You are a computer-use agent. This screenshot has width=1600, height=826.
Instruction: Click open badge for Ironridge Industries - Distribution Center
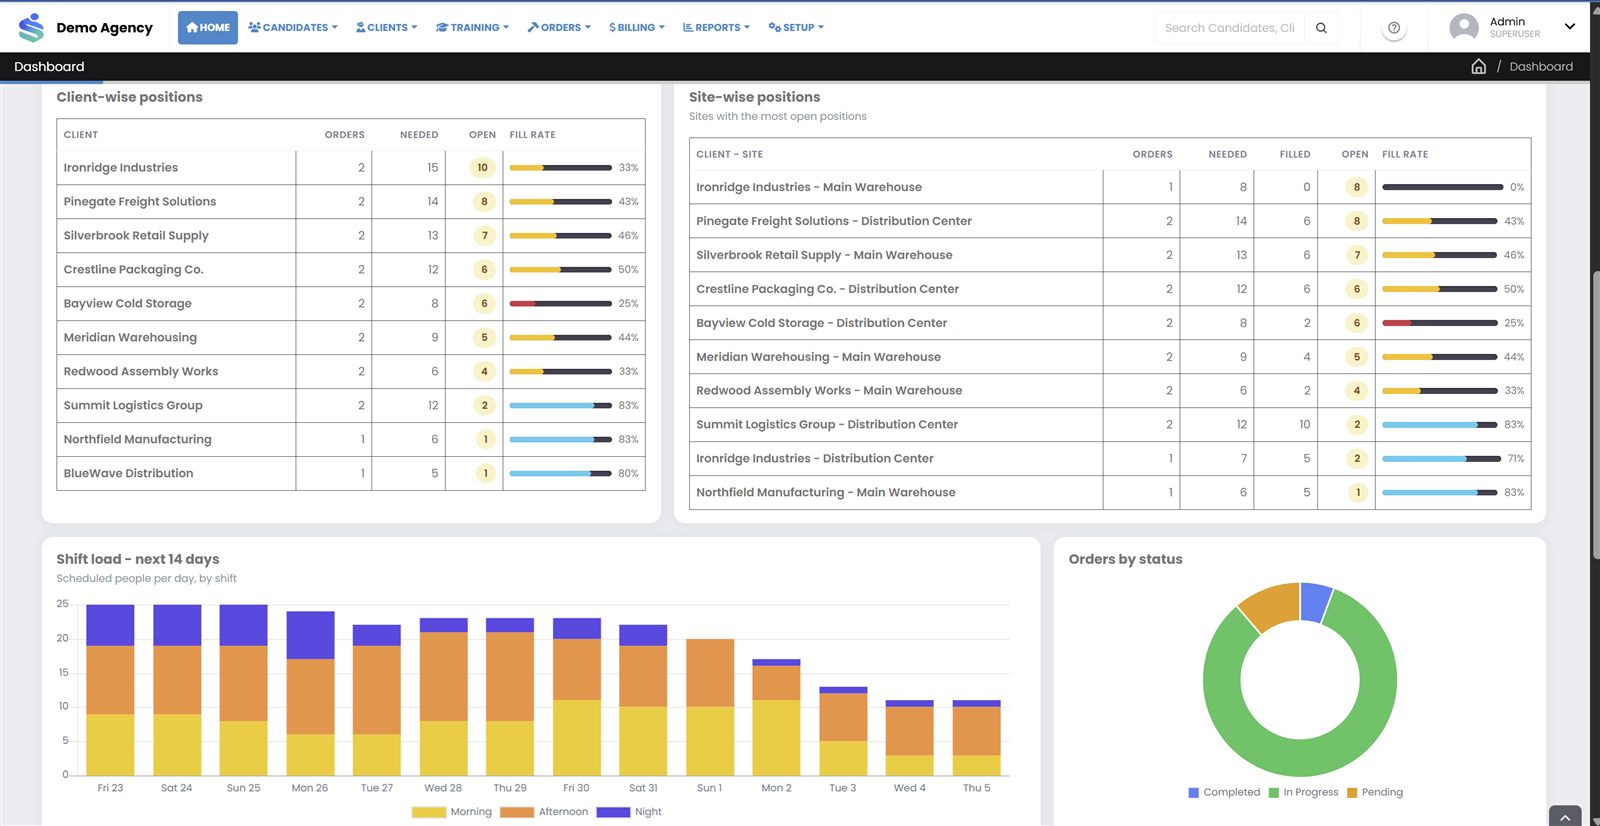coord(1357,459)
